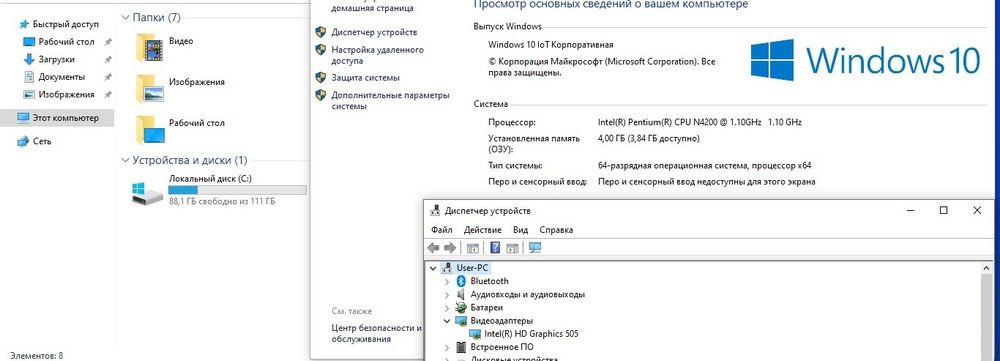Image resolution: width=1000 pixels, height=361 pixels.
Task: Click the Локальный диск (C:) usage bar
Action: [237, 190]
